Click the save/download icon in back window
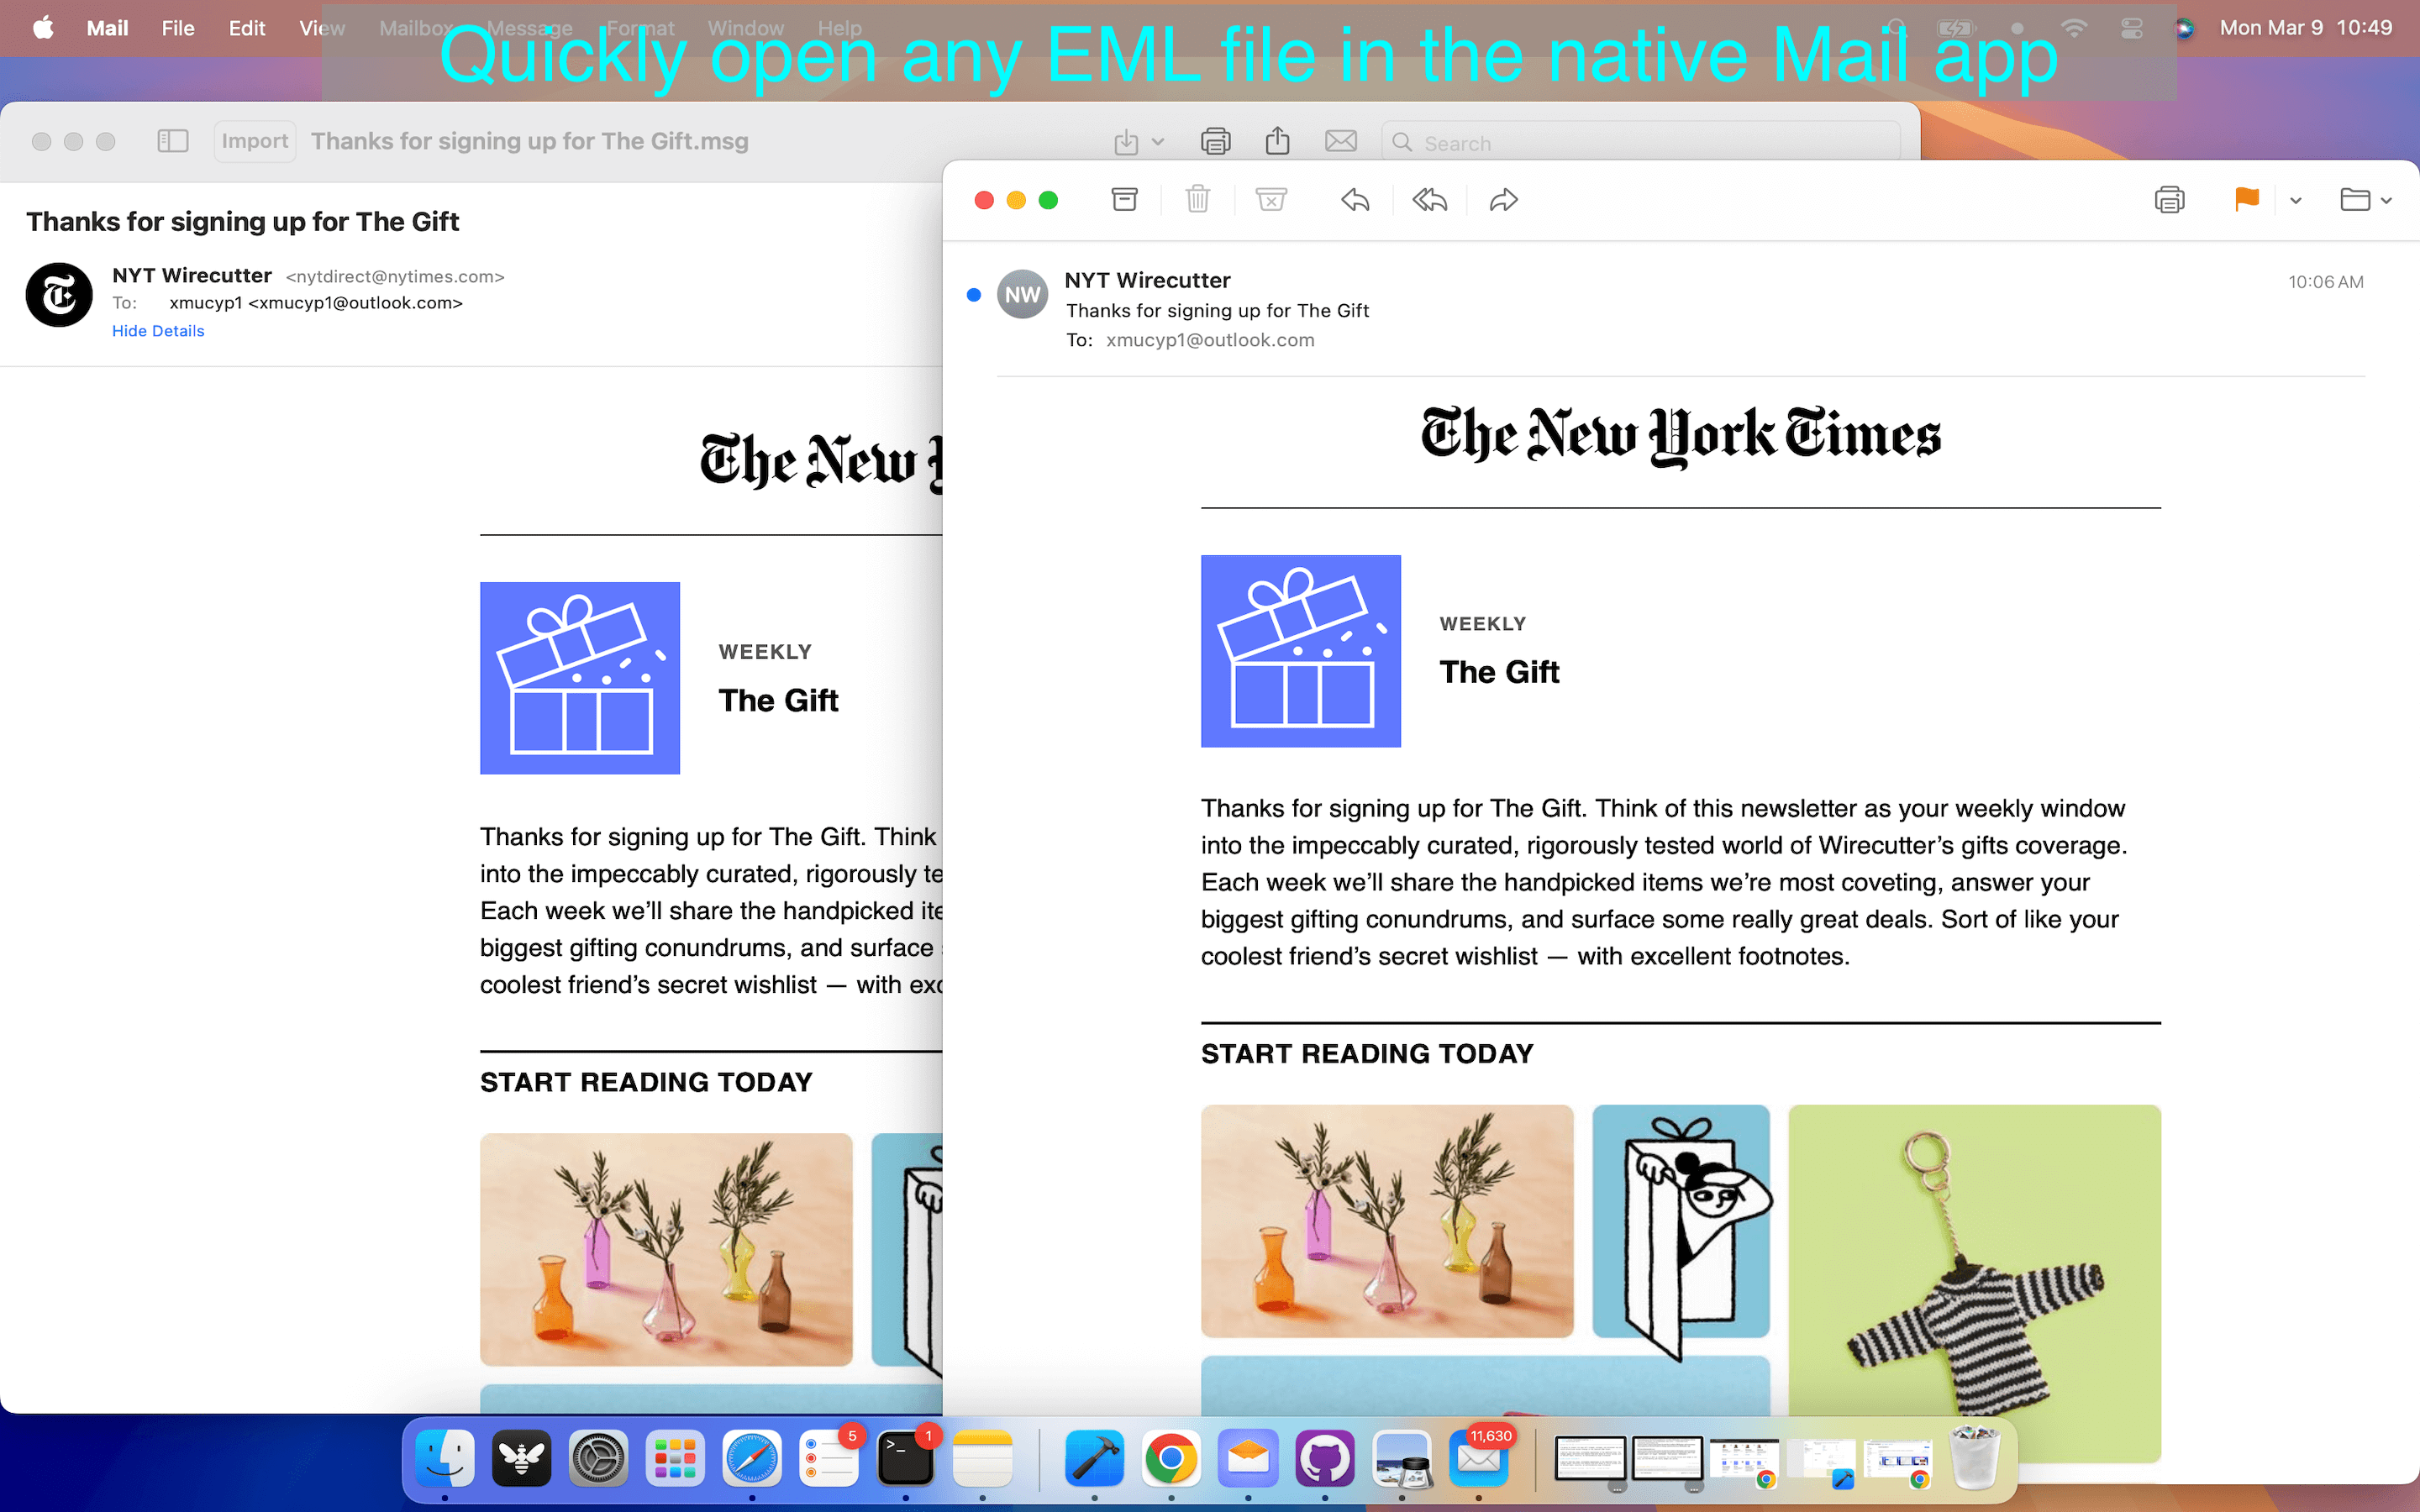 coord(1126,142)
